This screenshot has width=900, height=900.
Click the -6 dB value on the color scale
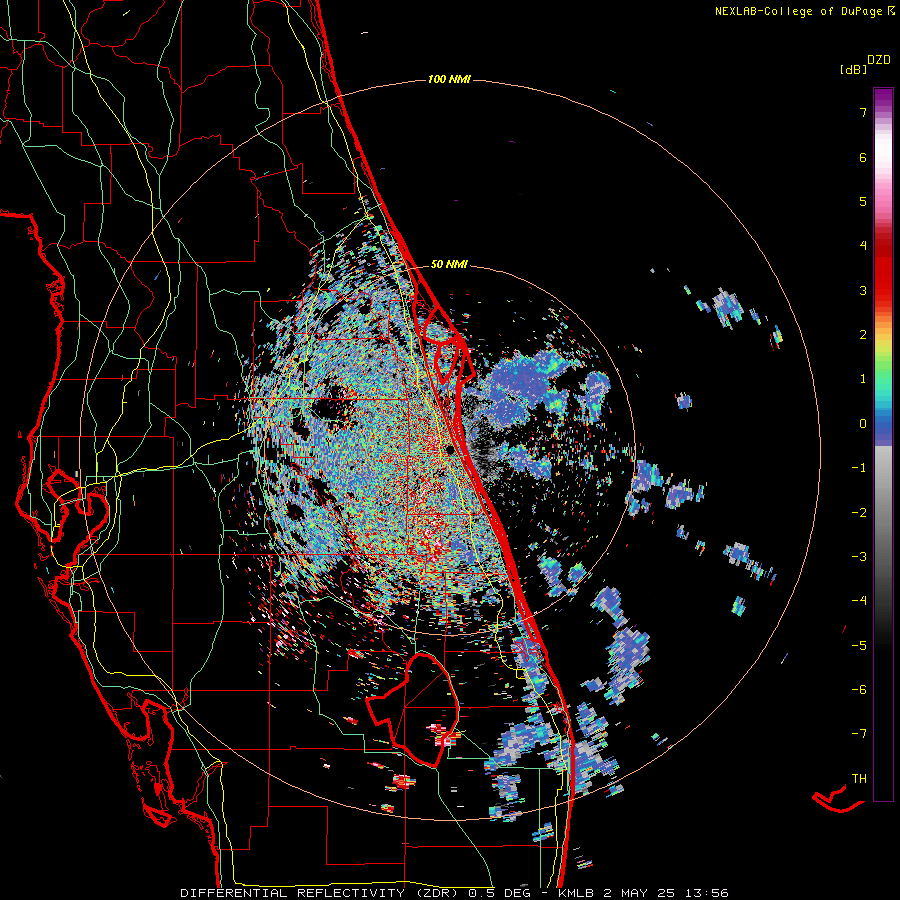[x=859, y=690]
